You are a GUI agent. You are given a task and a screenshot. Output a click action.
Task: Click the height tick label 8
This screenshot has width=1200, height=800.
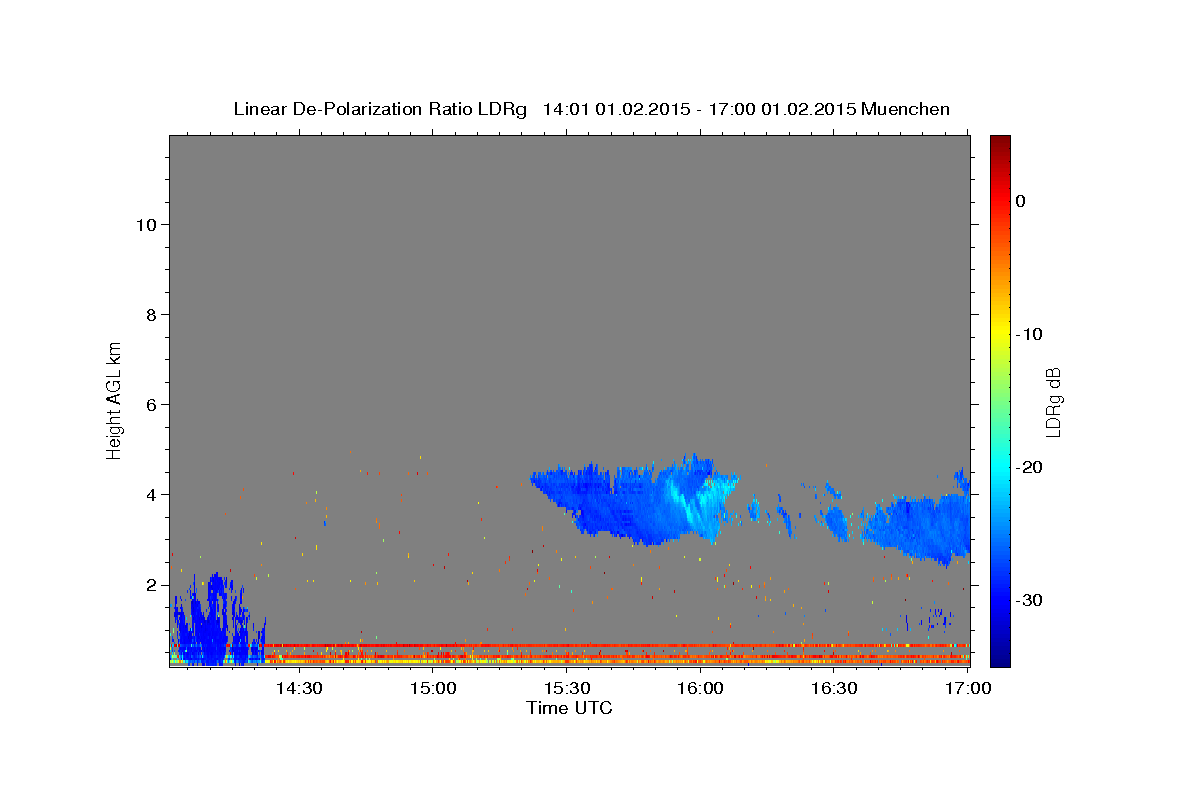point(151,315)
